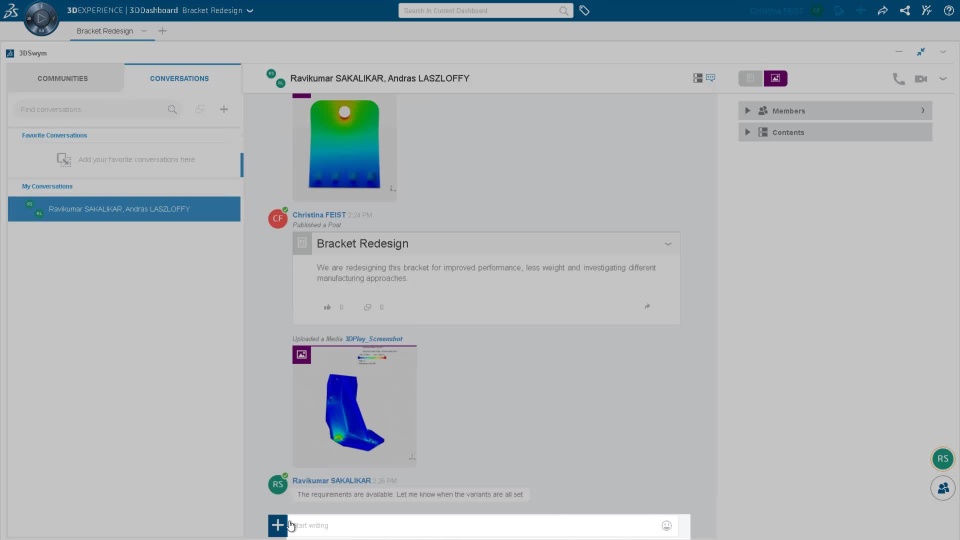Select the Bracket Redesign dashboard tab
The width and height of the screenshot is (960, 540).
click(x=105, y=31)
